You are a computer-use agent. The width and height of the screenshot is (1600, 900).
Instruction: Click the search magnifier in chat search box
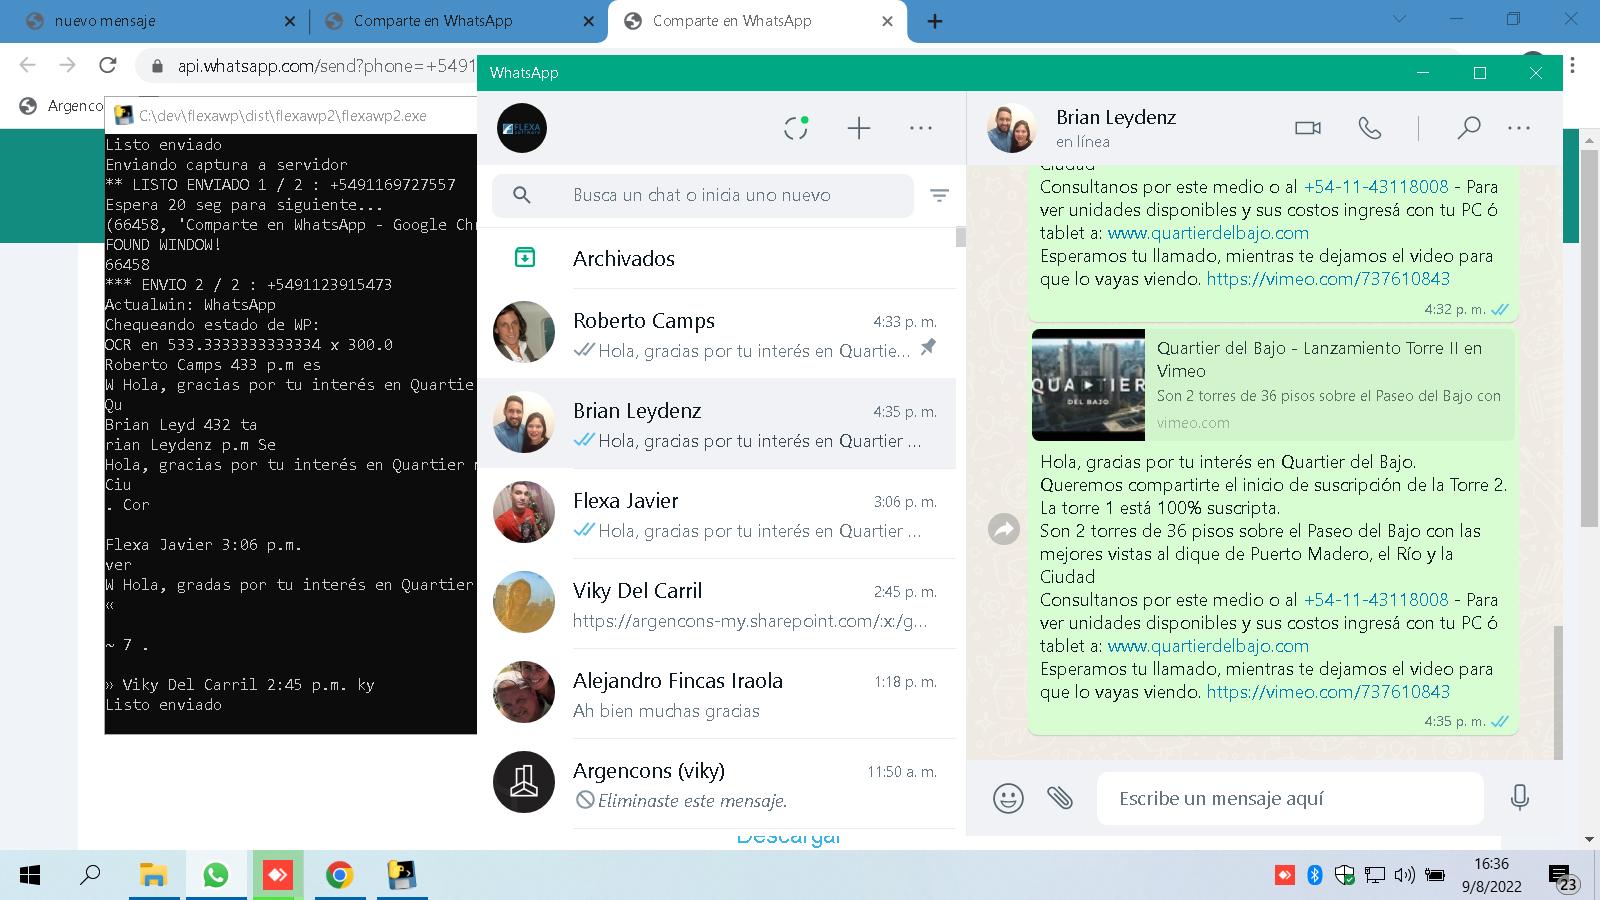[x=522, y=195]
